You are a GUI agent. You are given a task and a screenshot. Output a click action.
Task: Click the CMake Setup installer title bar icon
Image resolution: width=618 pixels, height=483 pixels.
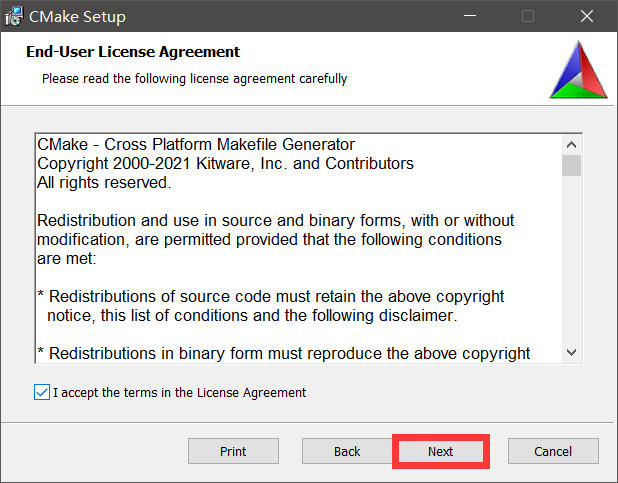[14, 17]
